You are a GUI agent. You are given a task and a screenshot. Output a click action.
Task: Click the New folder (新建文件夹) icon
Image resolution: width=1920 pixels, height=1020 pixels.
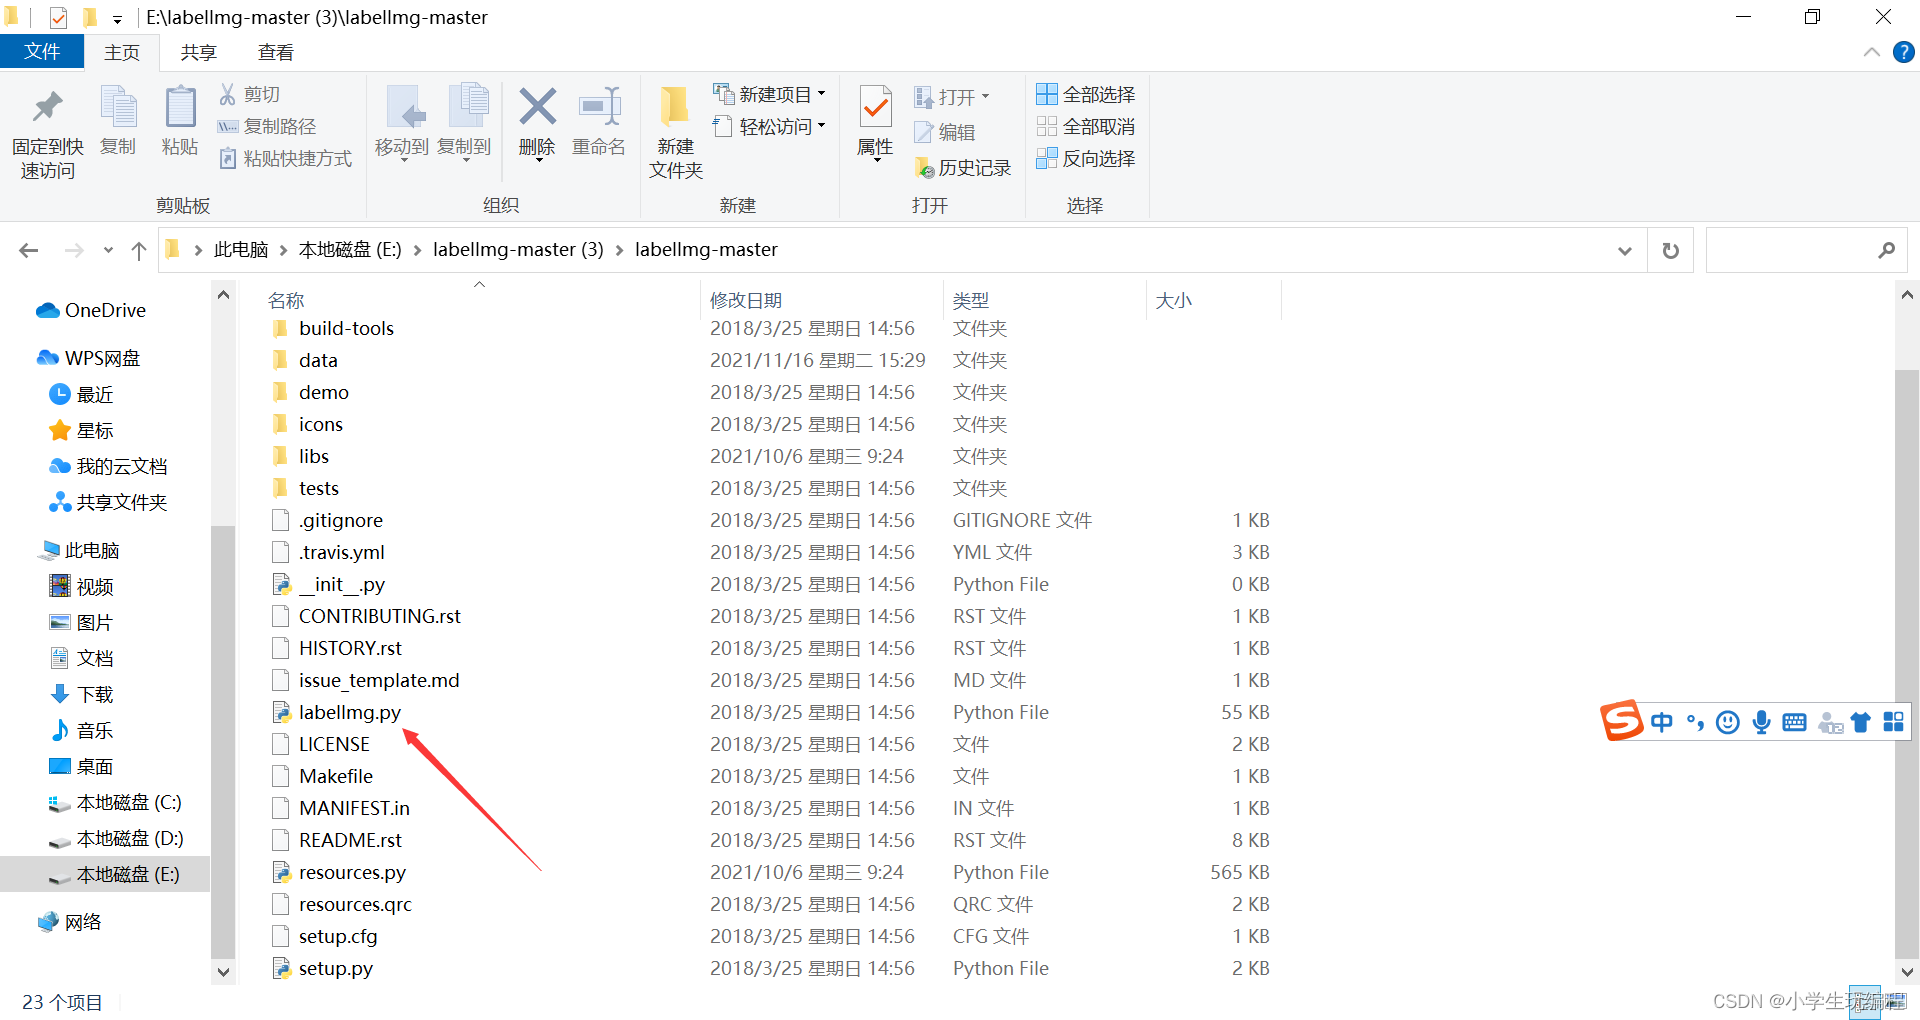tap(675, 108)
